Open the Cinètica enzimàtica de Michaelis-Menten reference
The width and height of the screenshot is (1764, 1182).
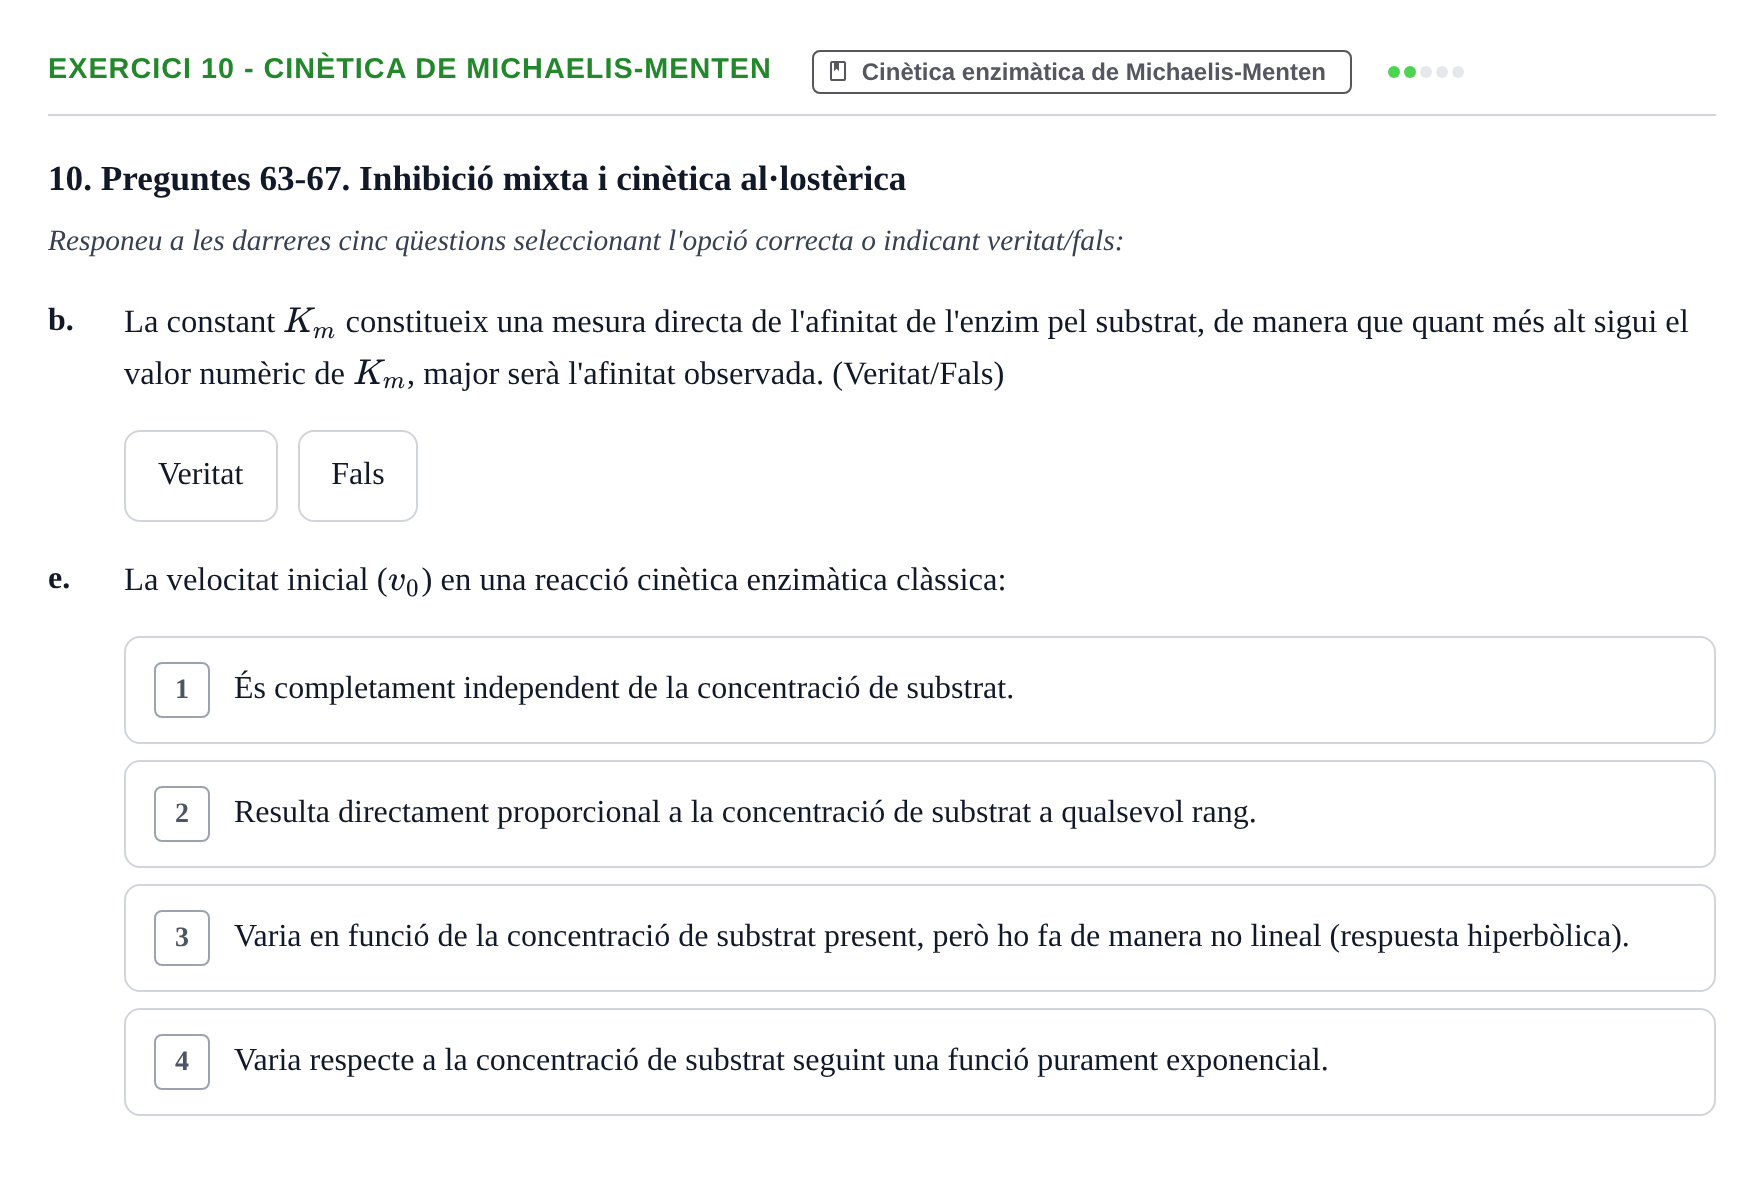coord(1081,72)
